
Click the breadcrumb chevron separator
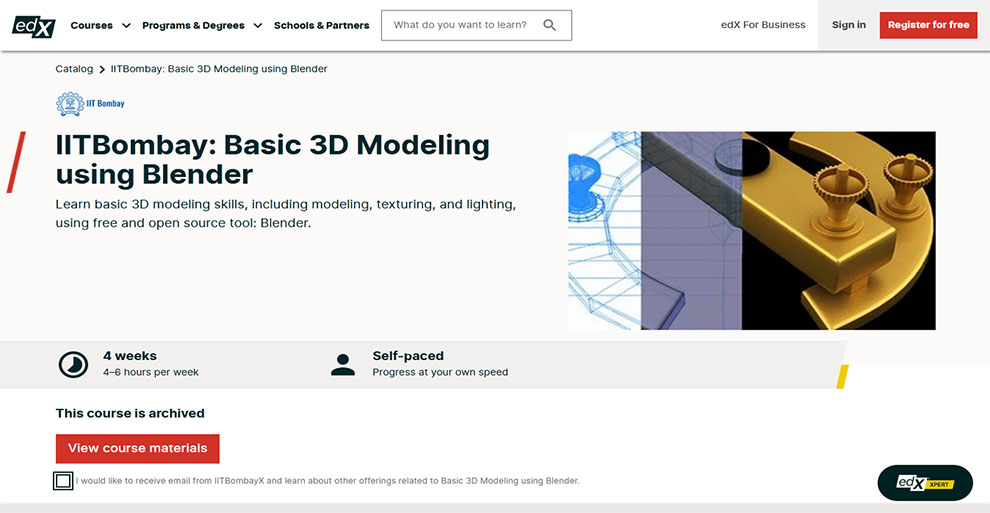(x=102, y=70)
